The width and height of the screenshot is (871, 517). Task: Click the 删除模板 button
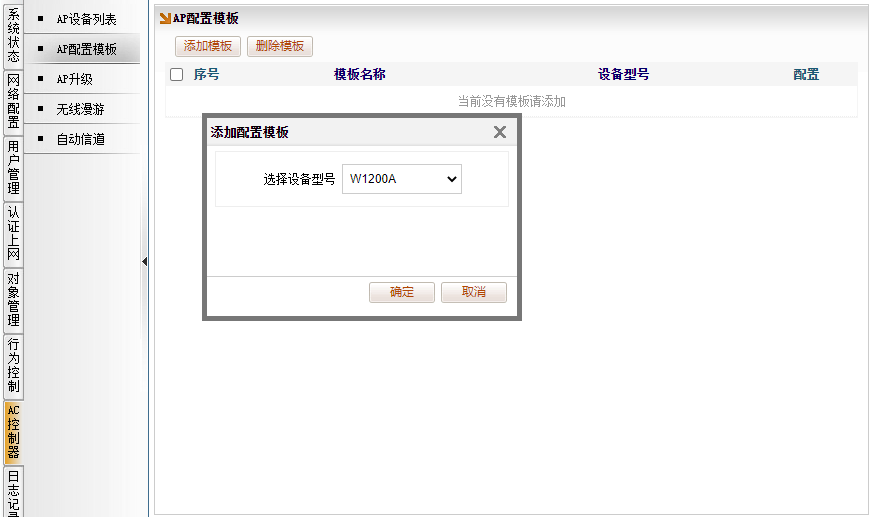click(280, 46)
